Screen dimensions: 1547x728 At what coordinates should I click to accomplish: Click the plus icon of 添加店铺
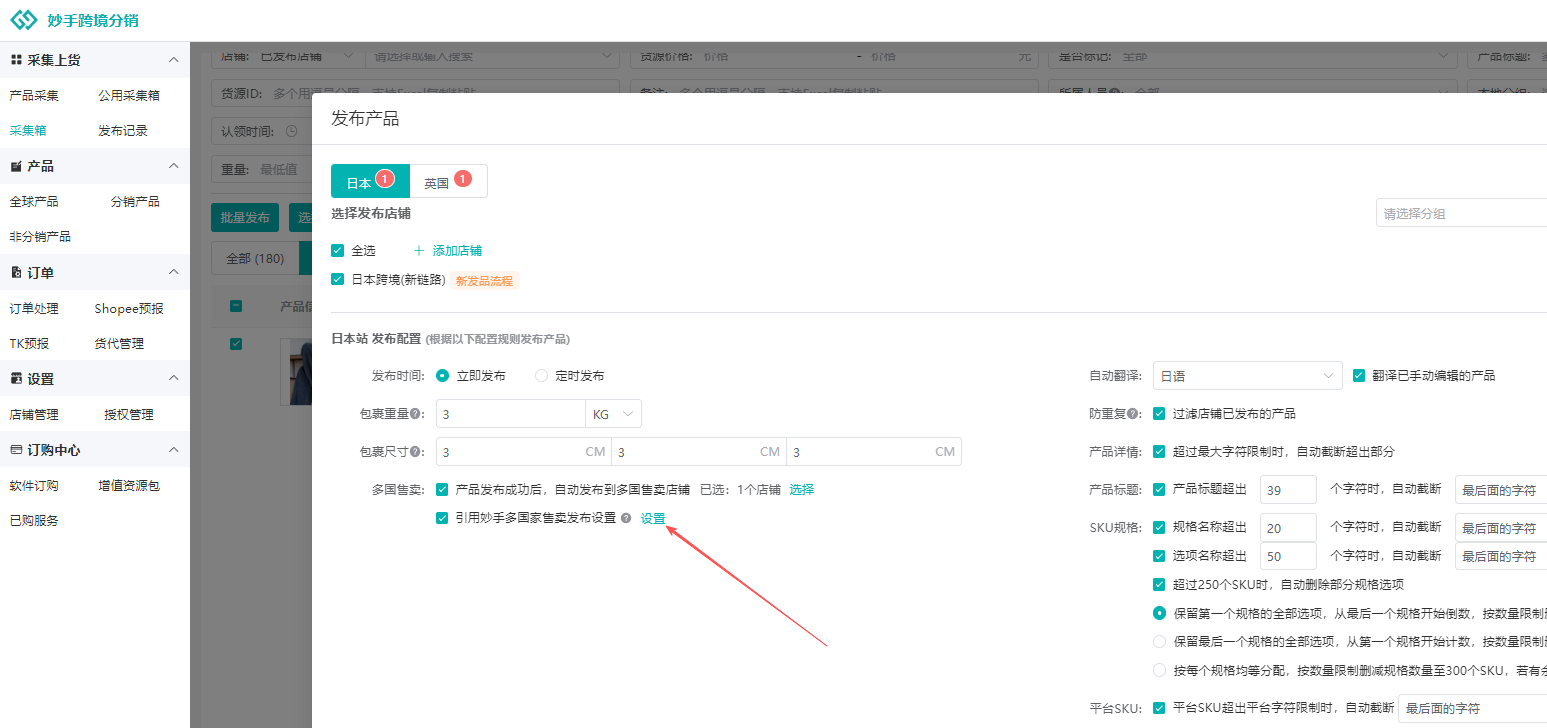(x=419, y=251)
